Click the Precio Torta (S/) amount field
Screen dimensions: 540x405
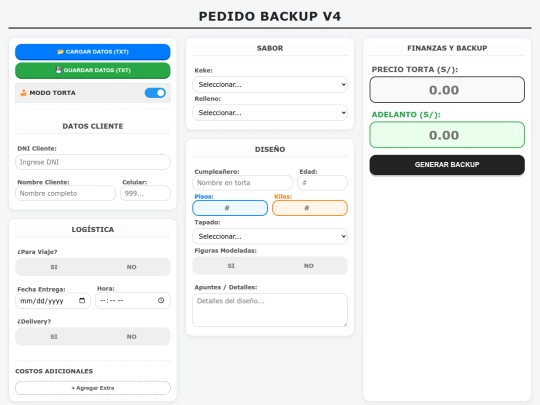coord(447,90)
